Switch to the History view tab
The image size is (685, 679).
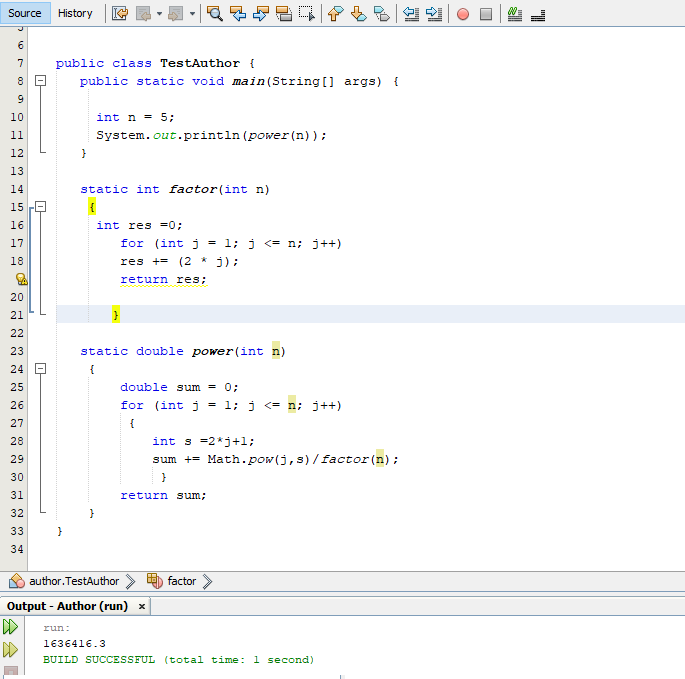click(75, 13)
